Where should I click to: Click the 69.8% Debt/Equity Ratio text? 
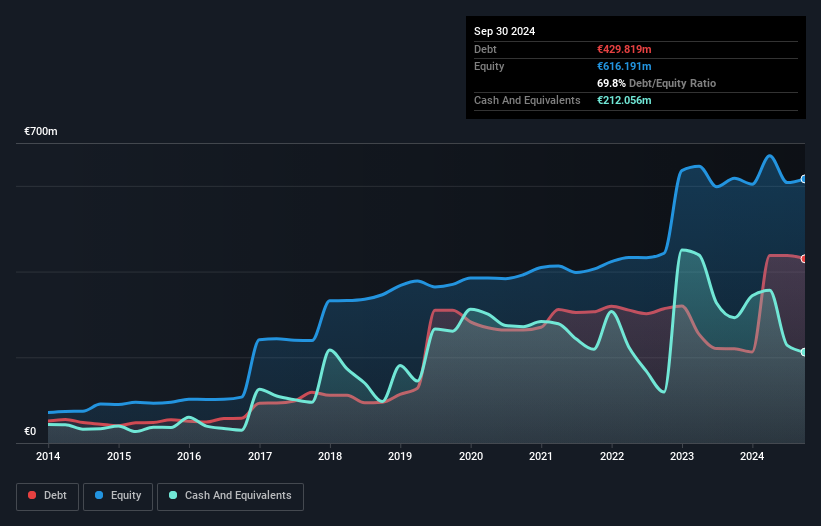656,83
